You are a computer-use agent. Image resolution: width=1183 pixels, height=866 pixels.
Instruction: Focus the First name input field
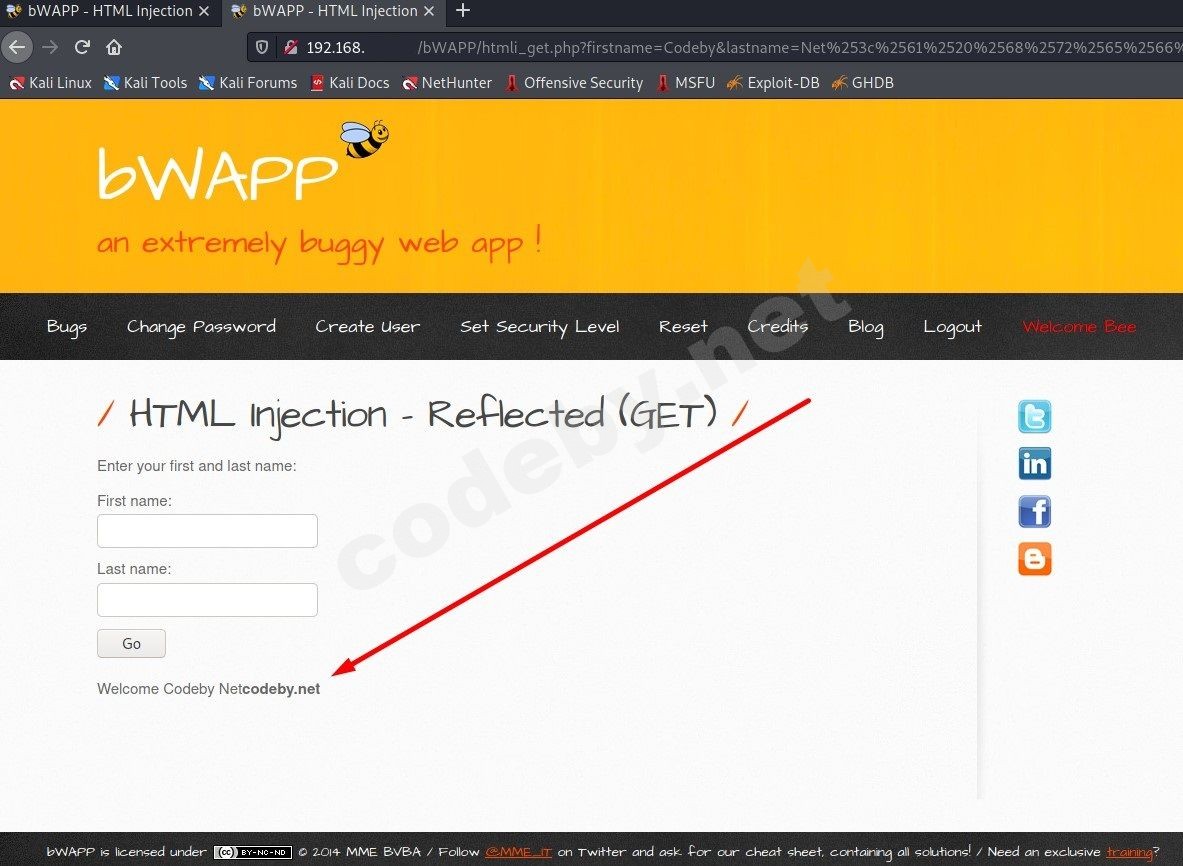pos(207,531)
